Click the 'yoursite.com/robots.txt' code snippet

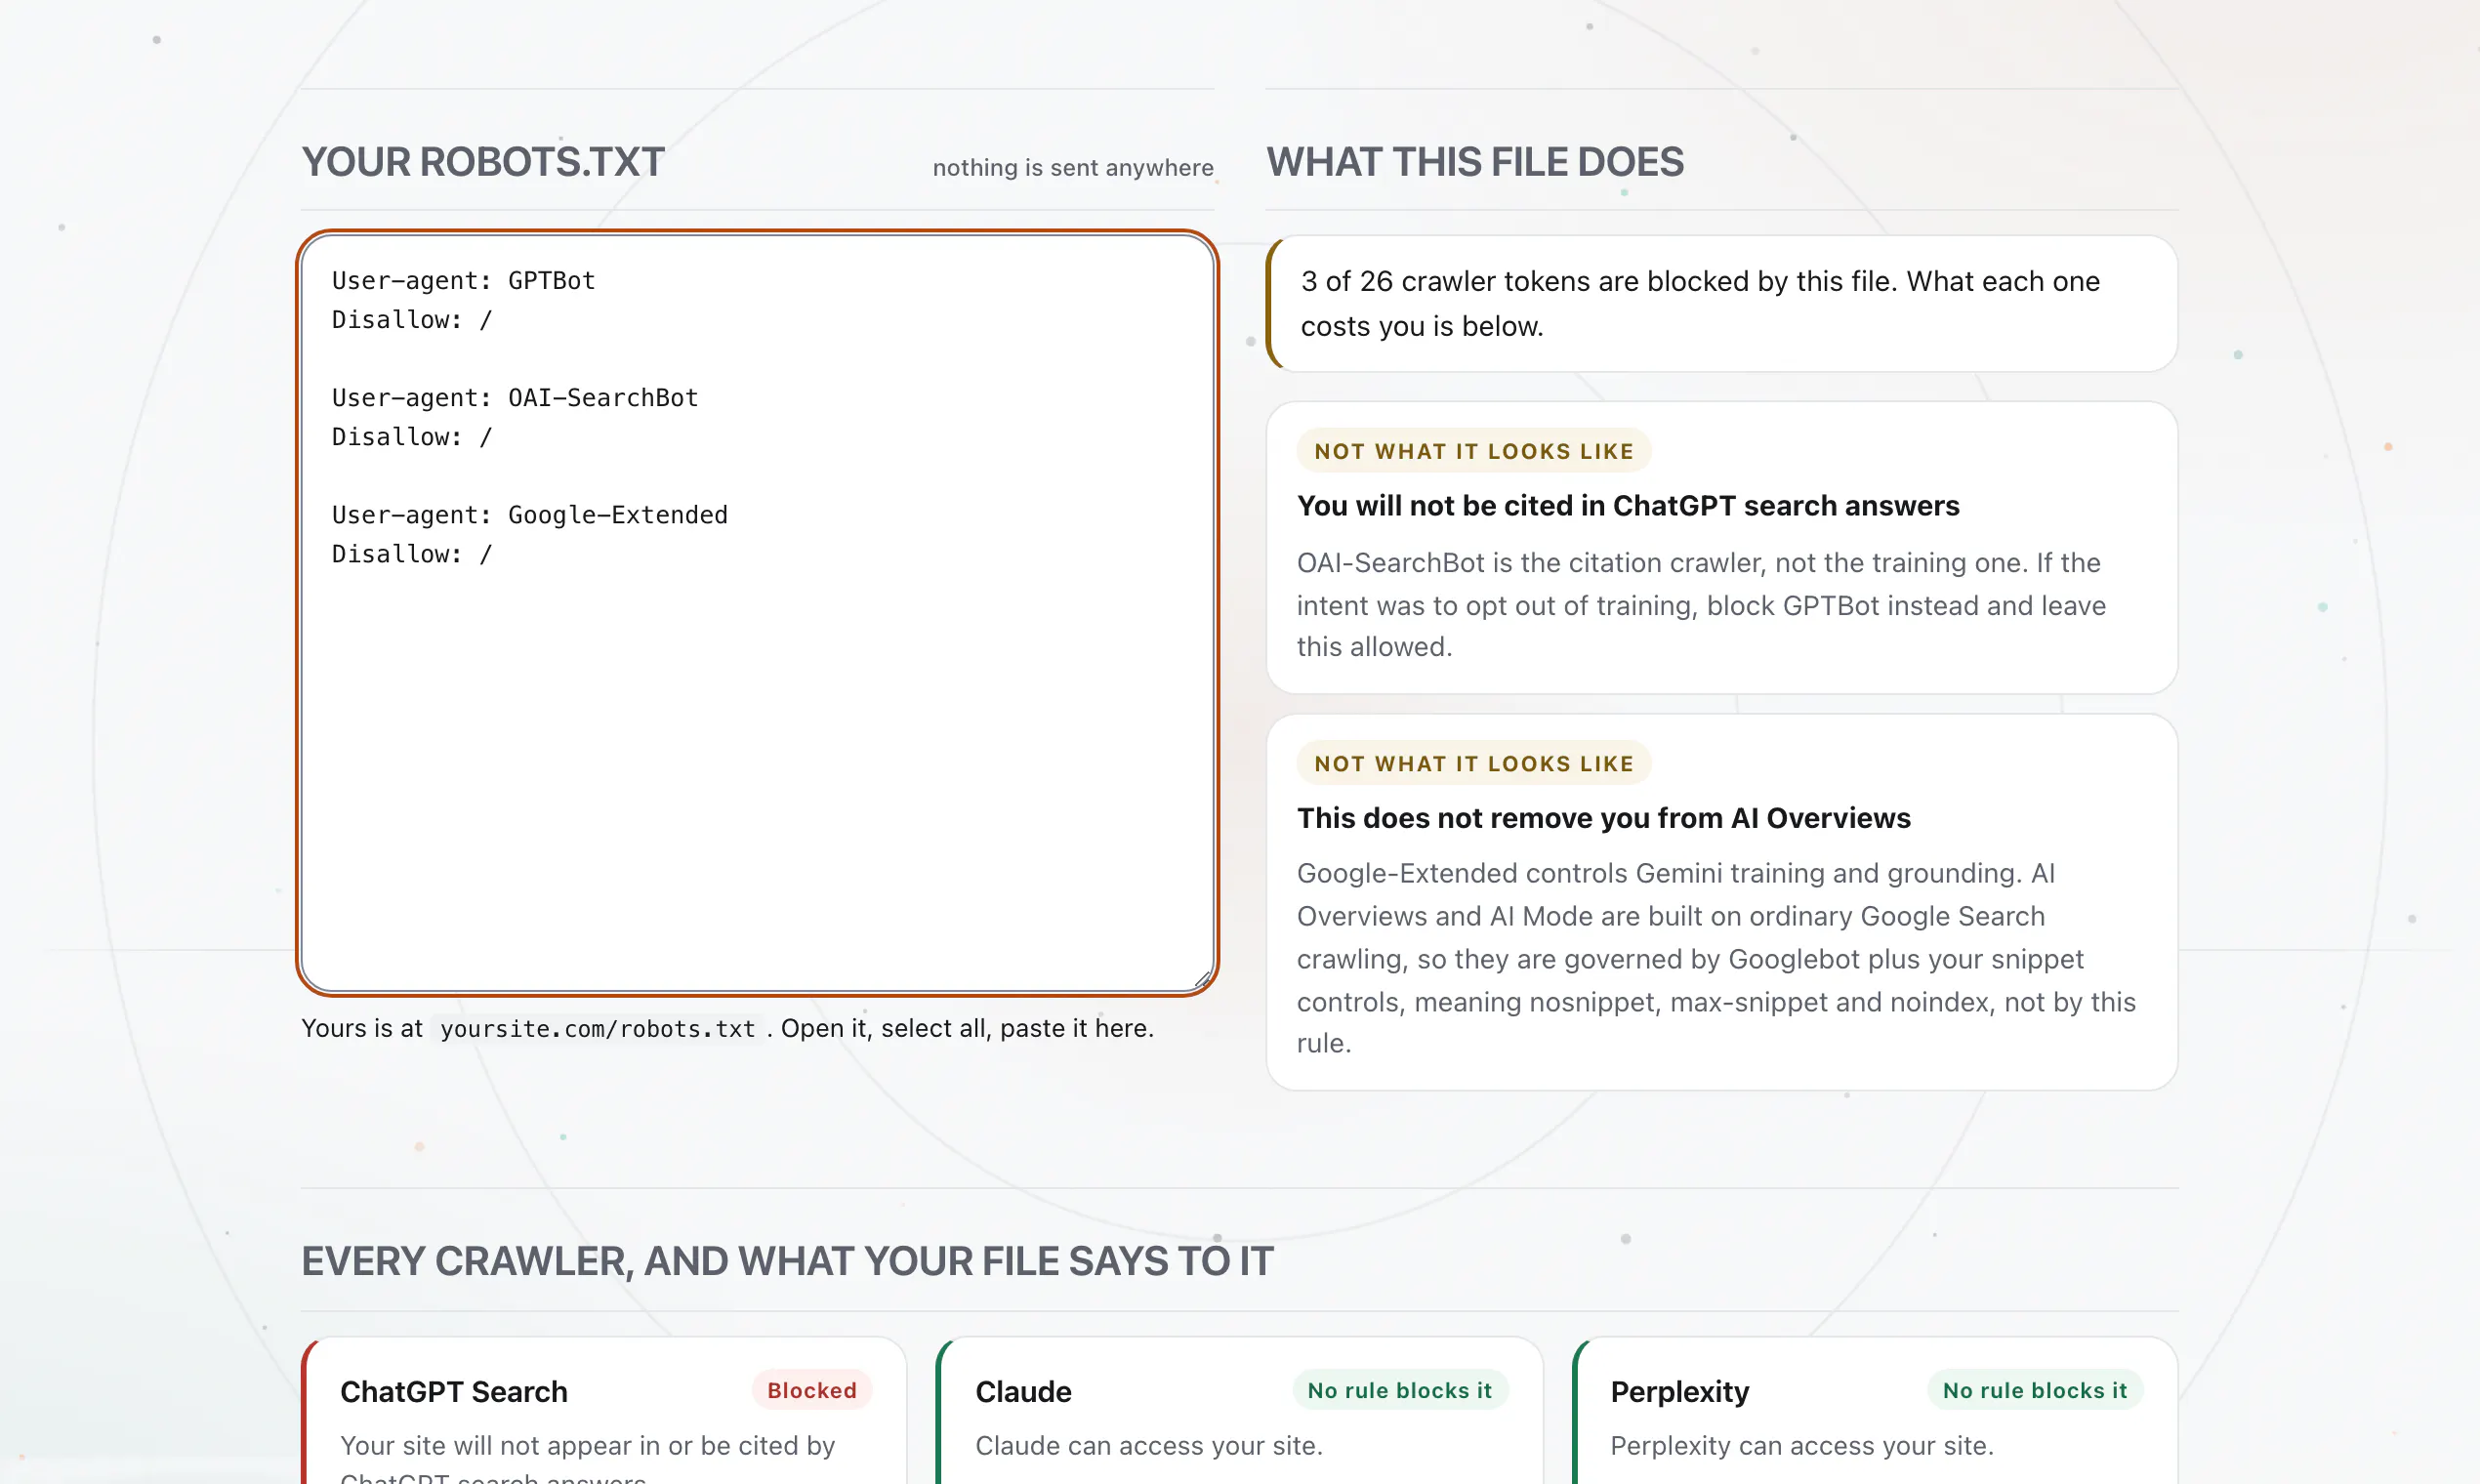[x=598, y=1029]
